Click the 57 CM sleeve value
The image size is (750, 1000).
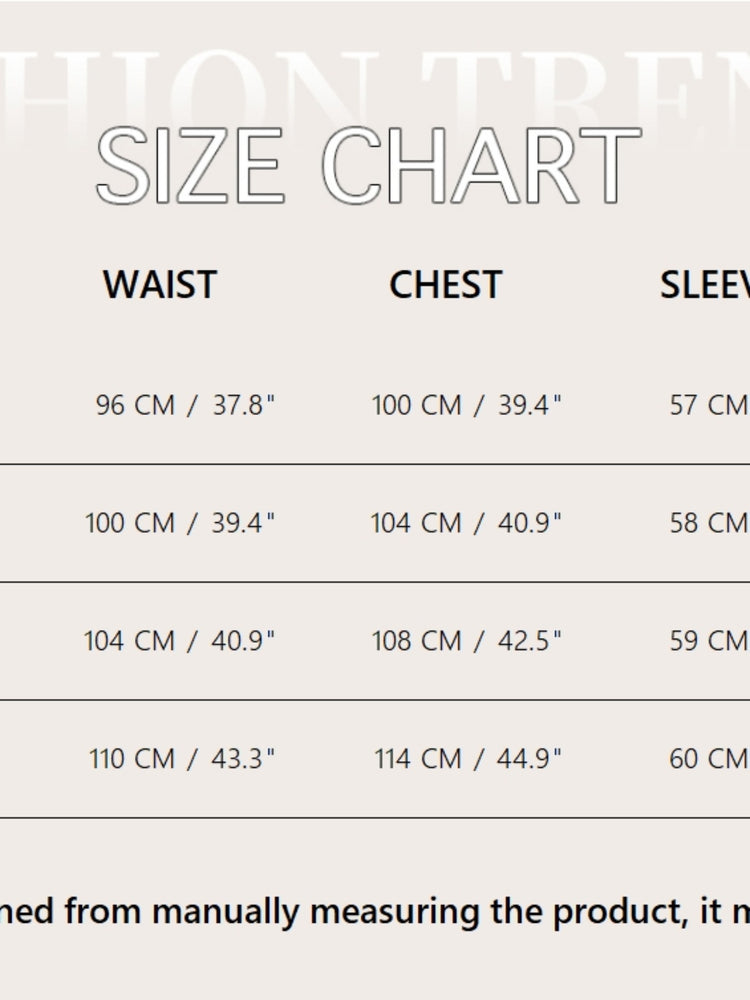click(x=708, y=406)
